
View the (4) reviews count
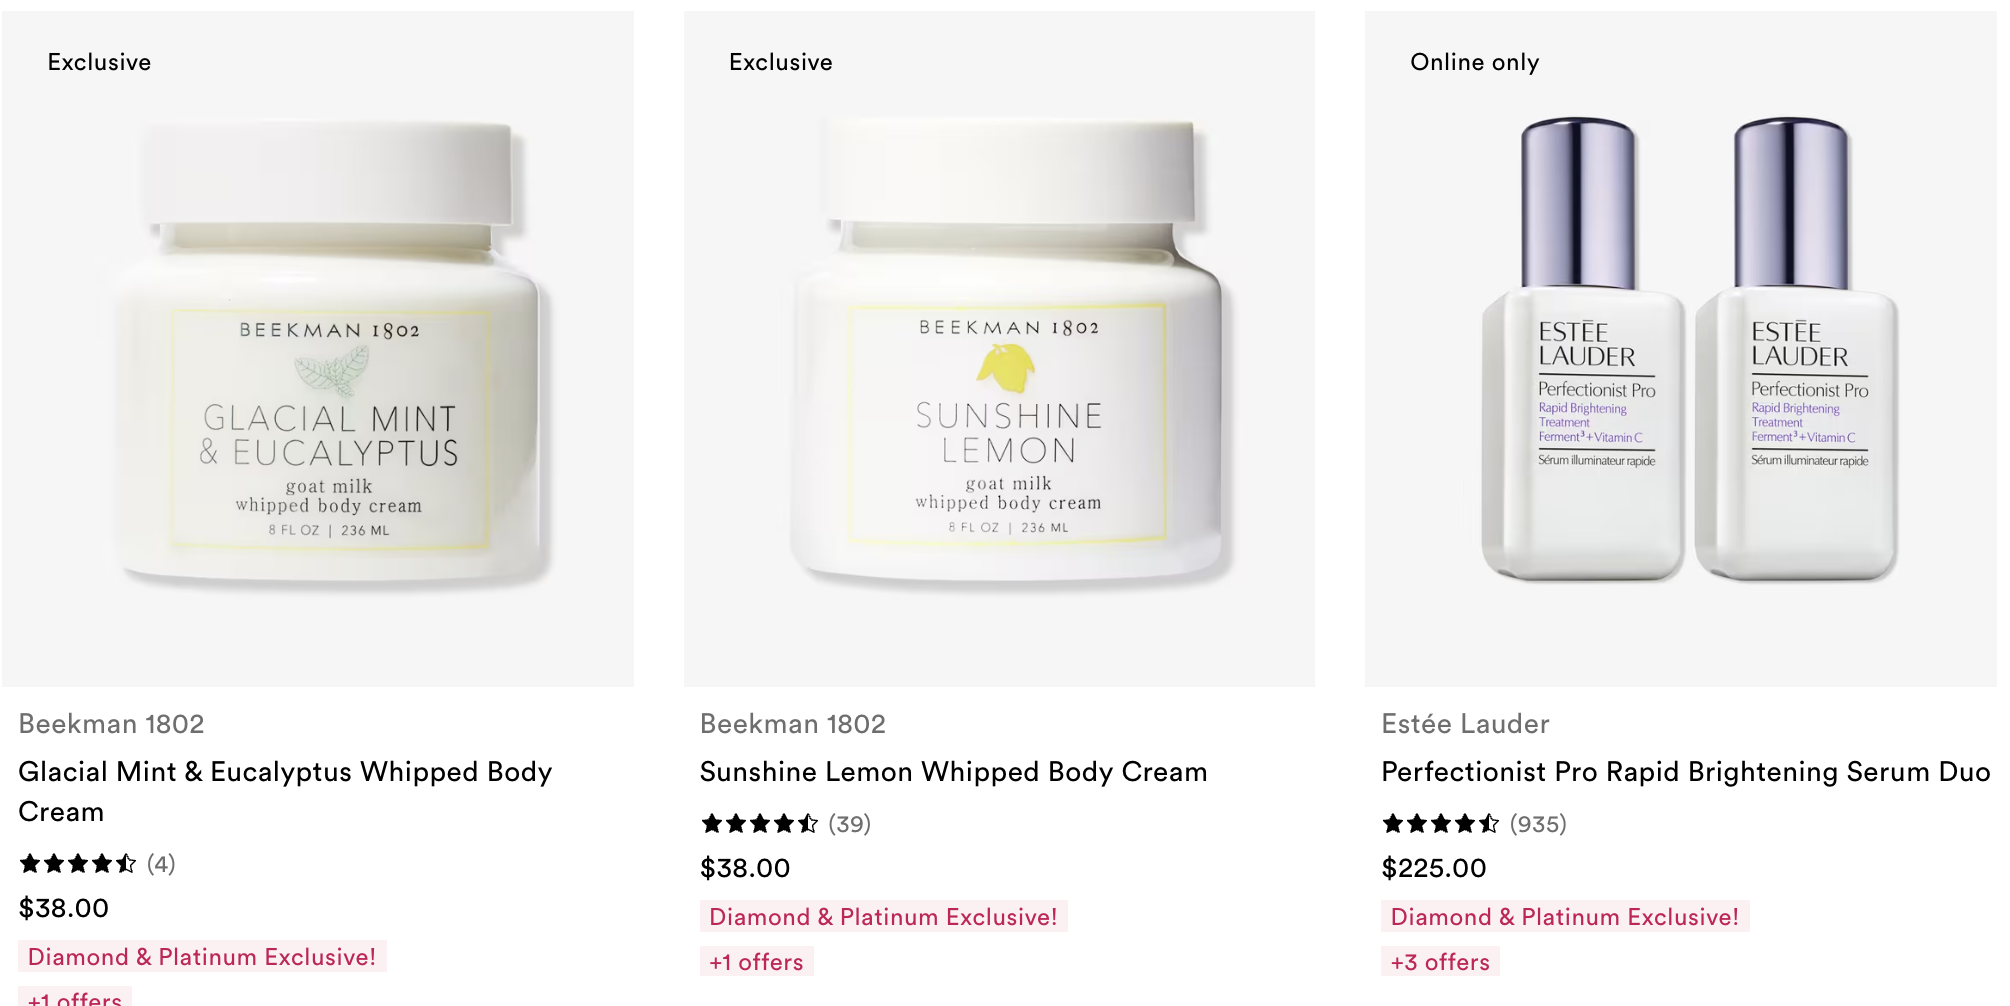click(x=161, y=863)
